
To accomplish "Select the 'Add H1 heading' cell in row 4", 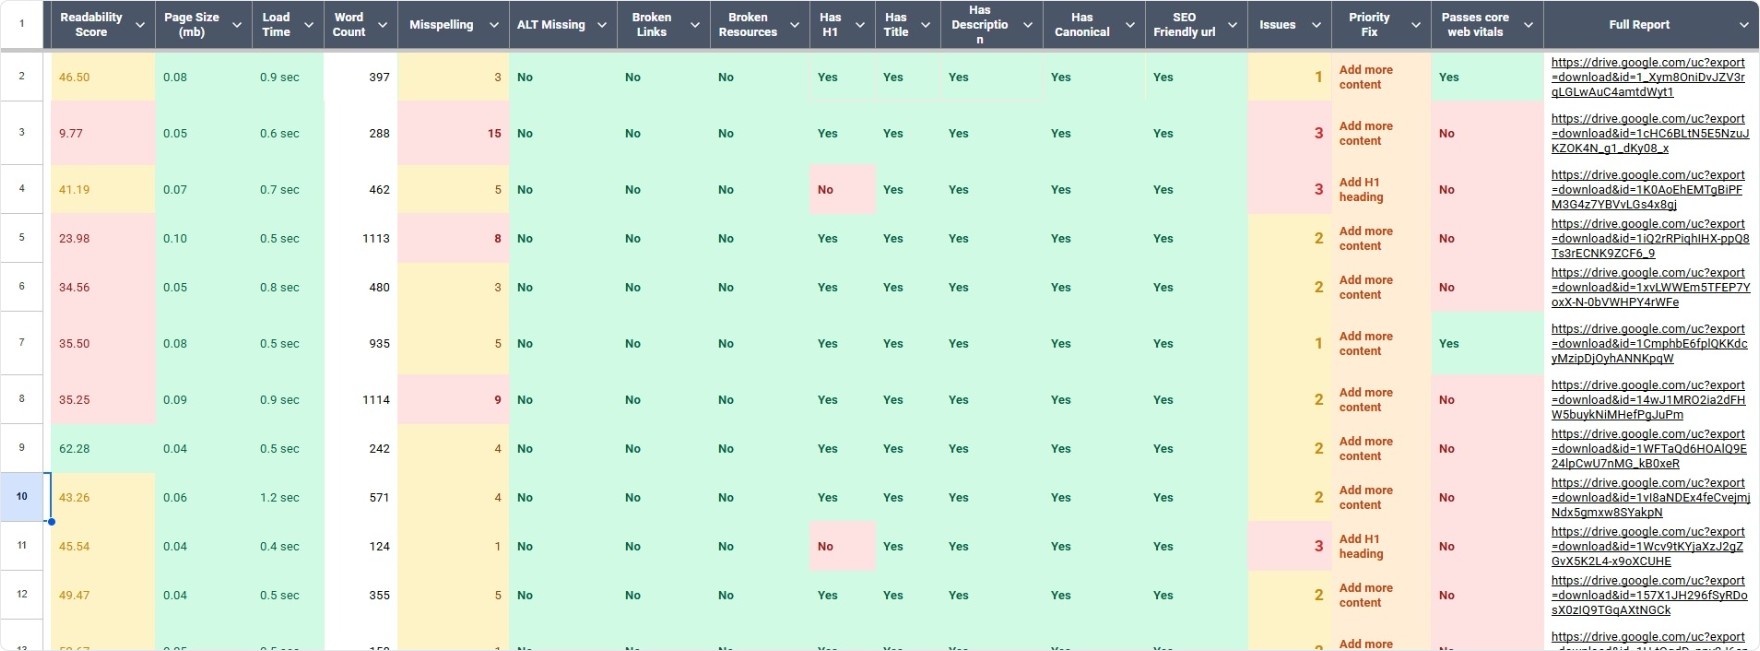I will (x=1380, y=189).
